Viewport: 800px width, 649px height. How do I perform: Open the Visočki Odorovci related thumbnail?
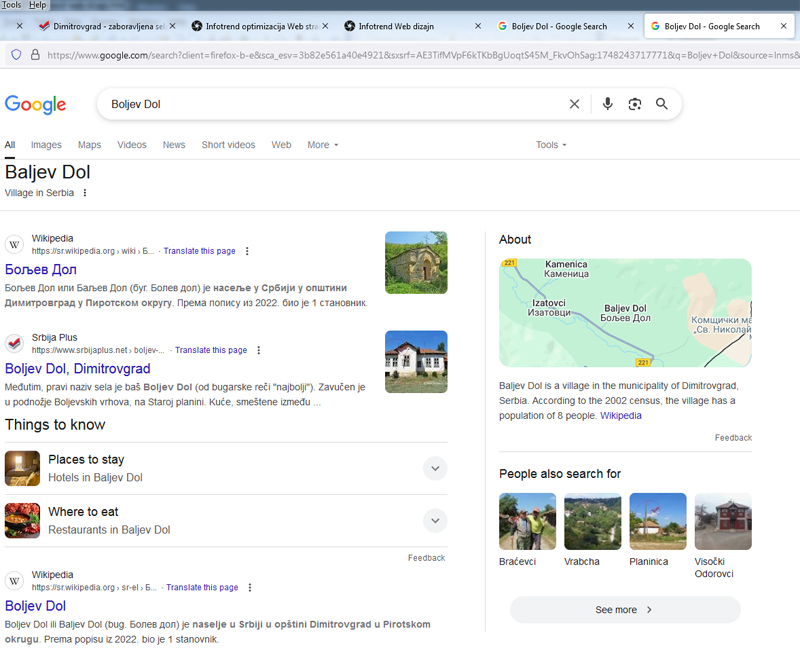723,521
